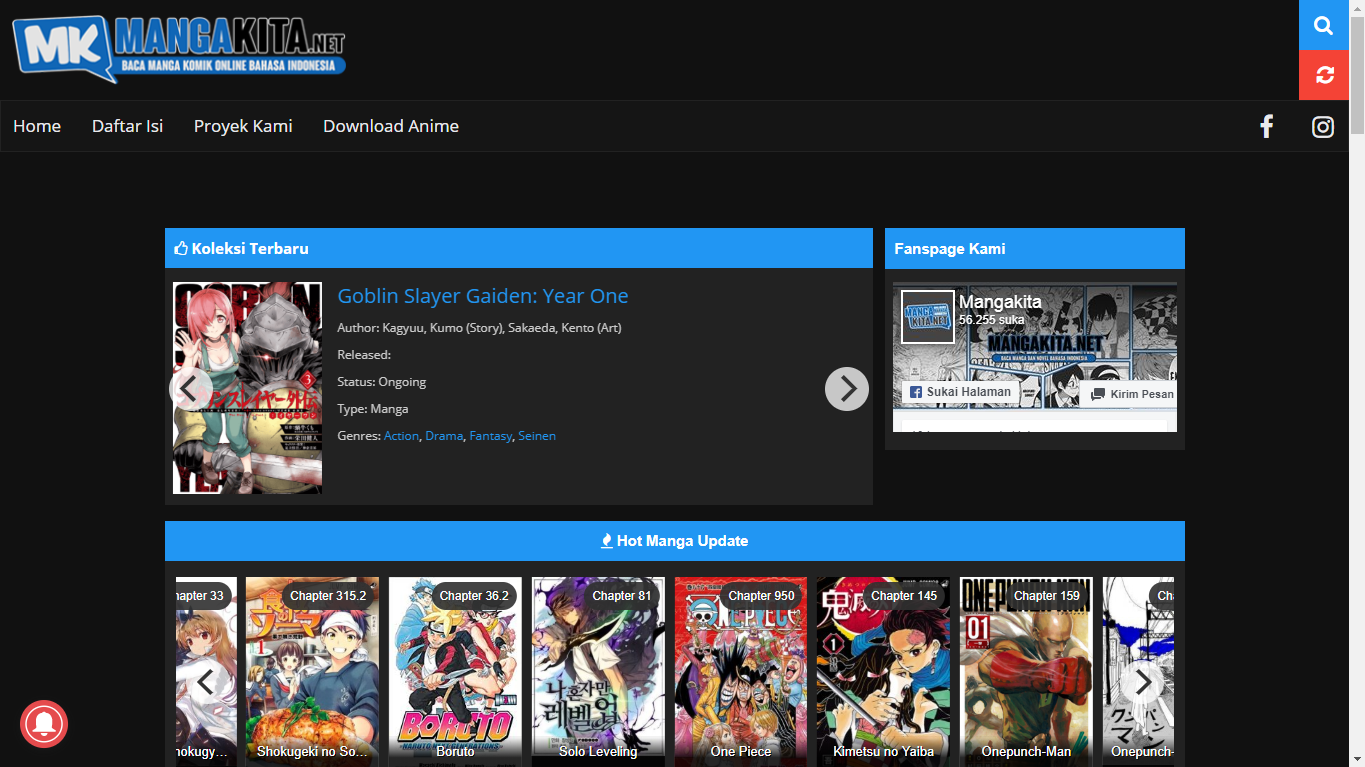
Task: Click the Status: Ongoing text
Action: pyautogui.click(x=382, y=382)
